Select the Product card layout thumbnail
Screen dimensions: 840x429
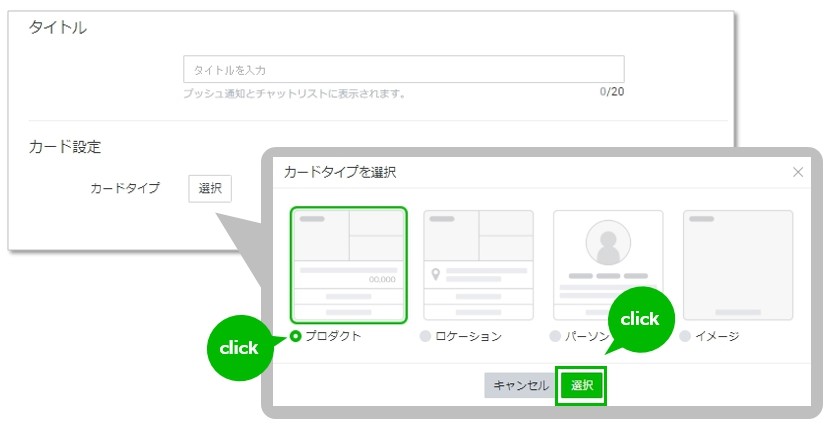click(348, 265)
